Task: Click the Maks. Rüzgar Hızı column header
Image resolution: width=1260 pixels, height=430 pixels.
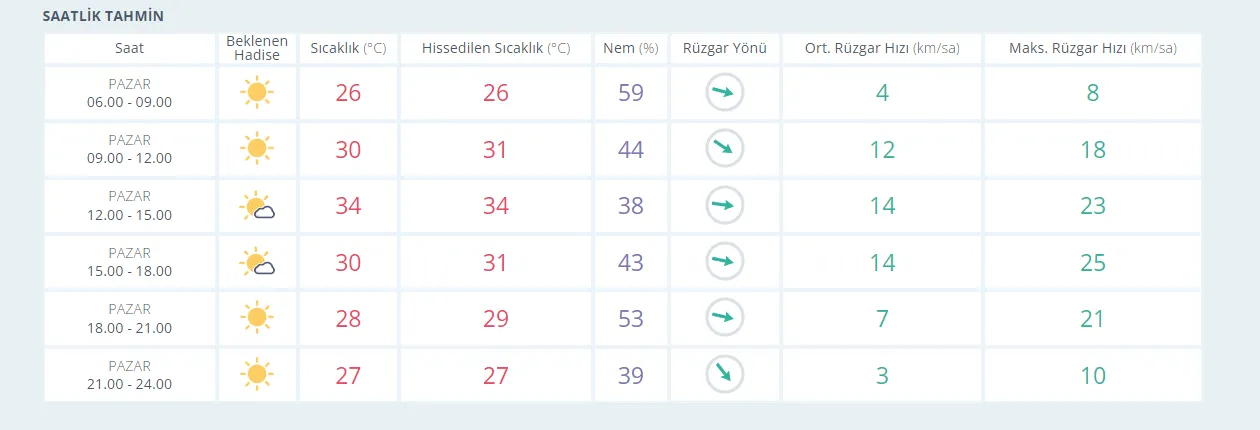Action: (1092, 48)
